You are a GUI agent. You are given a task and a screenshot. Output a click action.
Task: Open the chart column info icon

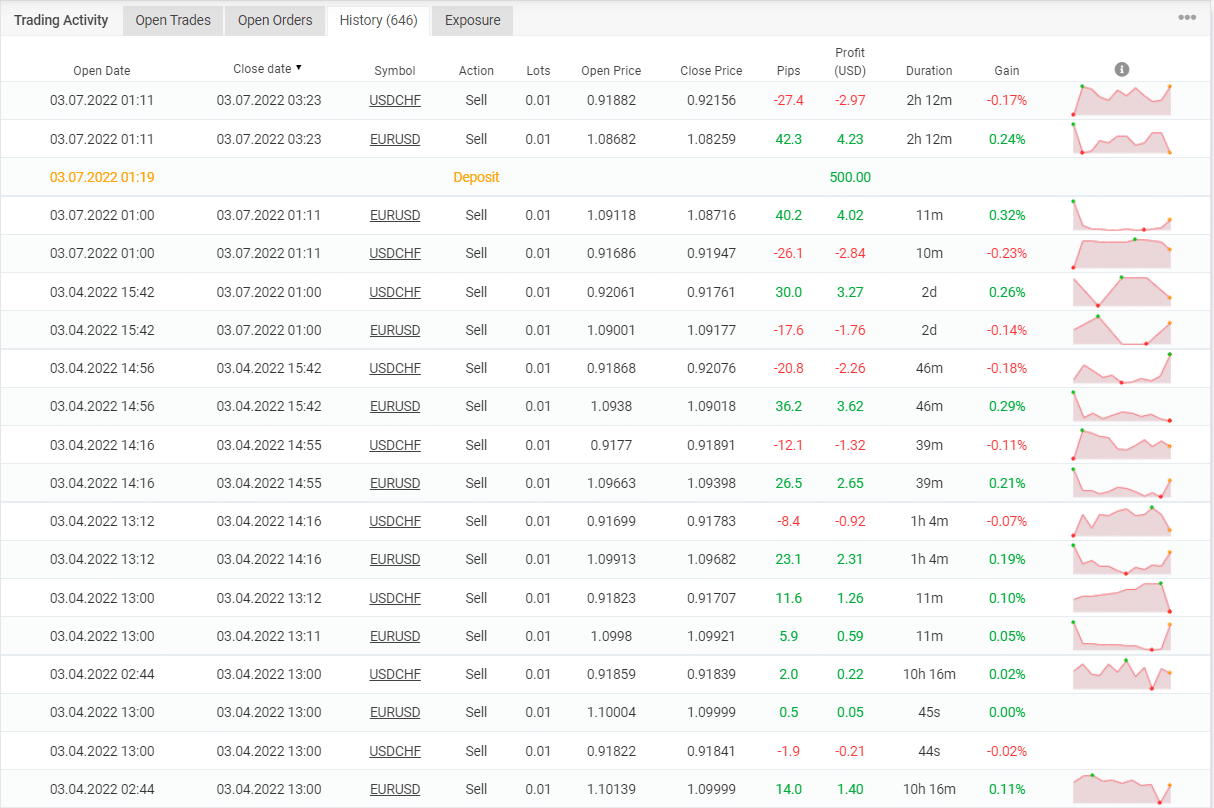1121,69
